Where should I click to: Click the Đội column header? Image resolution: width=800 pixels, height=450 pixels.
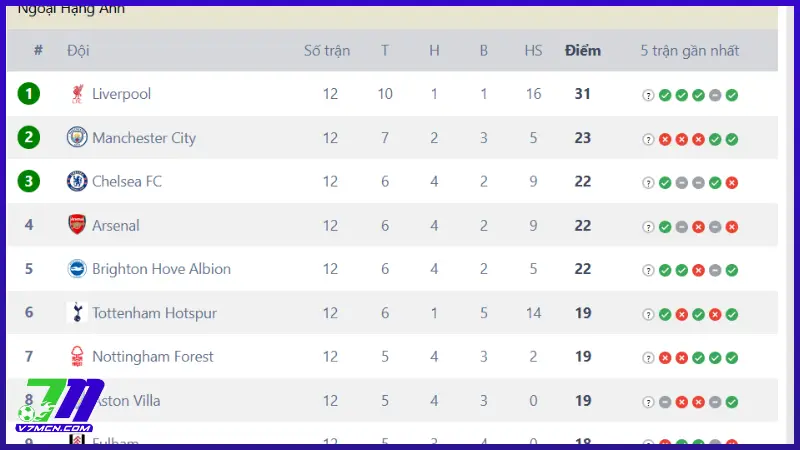click(x=78, y=50)
